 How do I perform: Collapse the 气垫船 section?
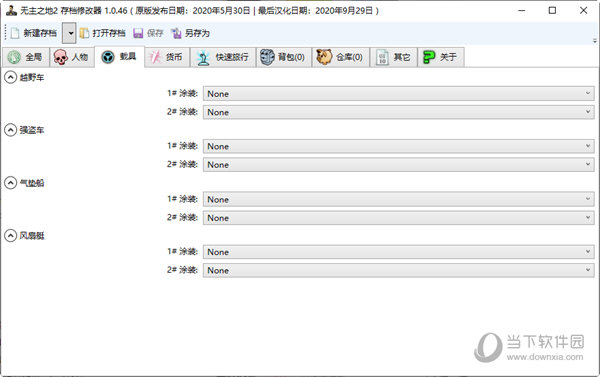point(10,183)
